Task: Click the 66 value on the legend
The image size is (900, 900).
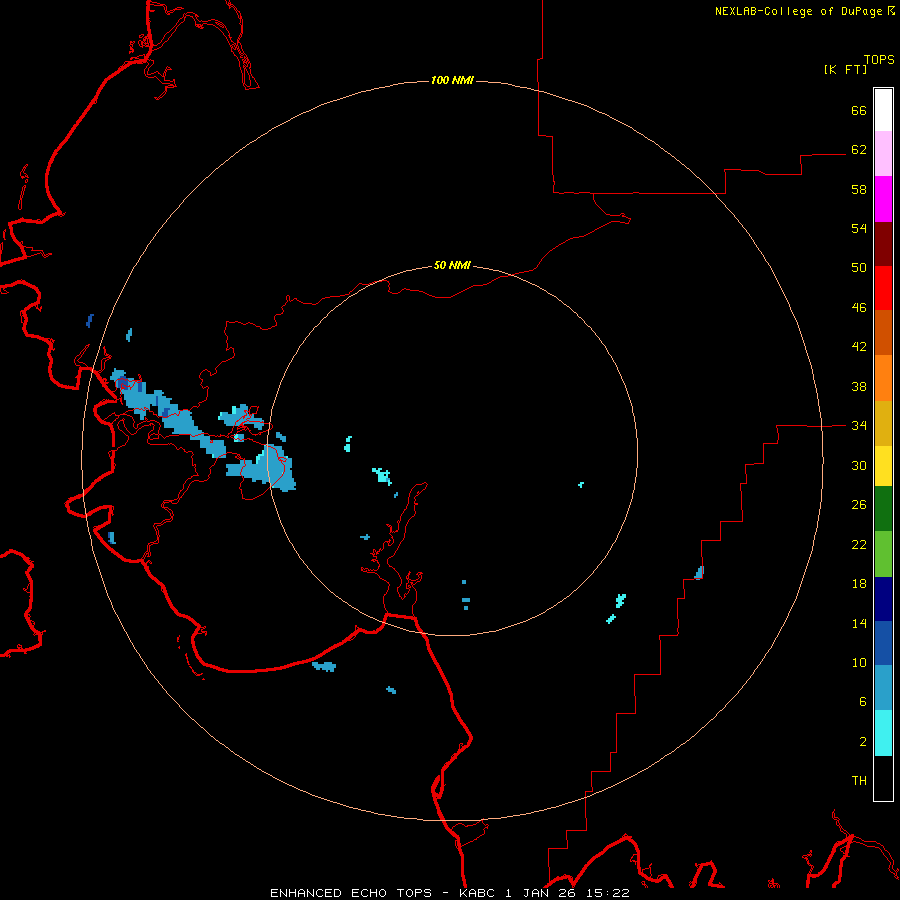Action: pyautogui.click(x=859, y=110)
